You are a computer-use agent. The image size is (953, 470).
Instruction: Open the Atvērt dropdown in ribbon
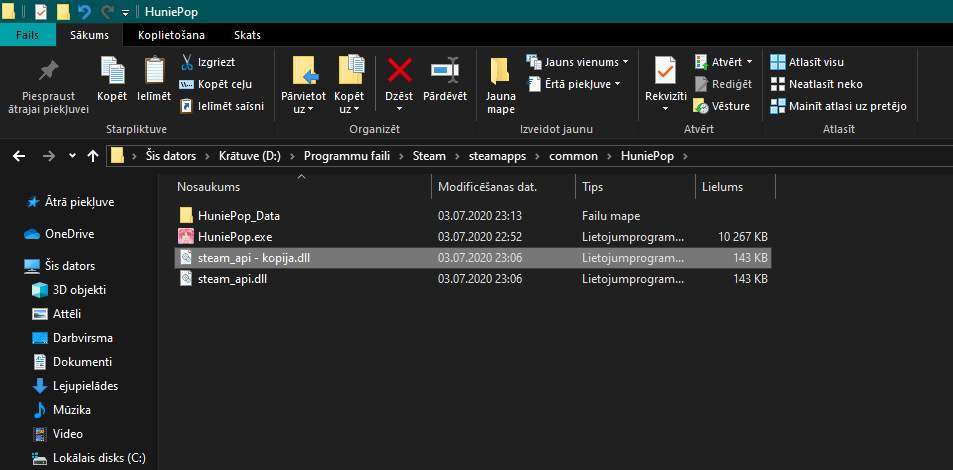723,62
